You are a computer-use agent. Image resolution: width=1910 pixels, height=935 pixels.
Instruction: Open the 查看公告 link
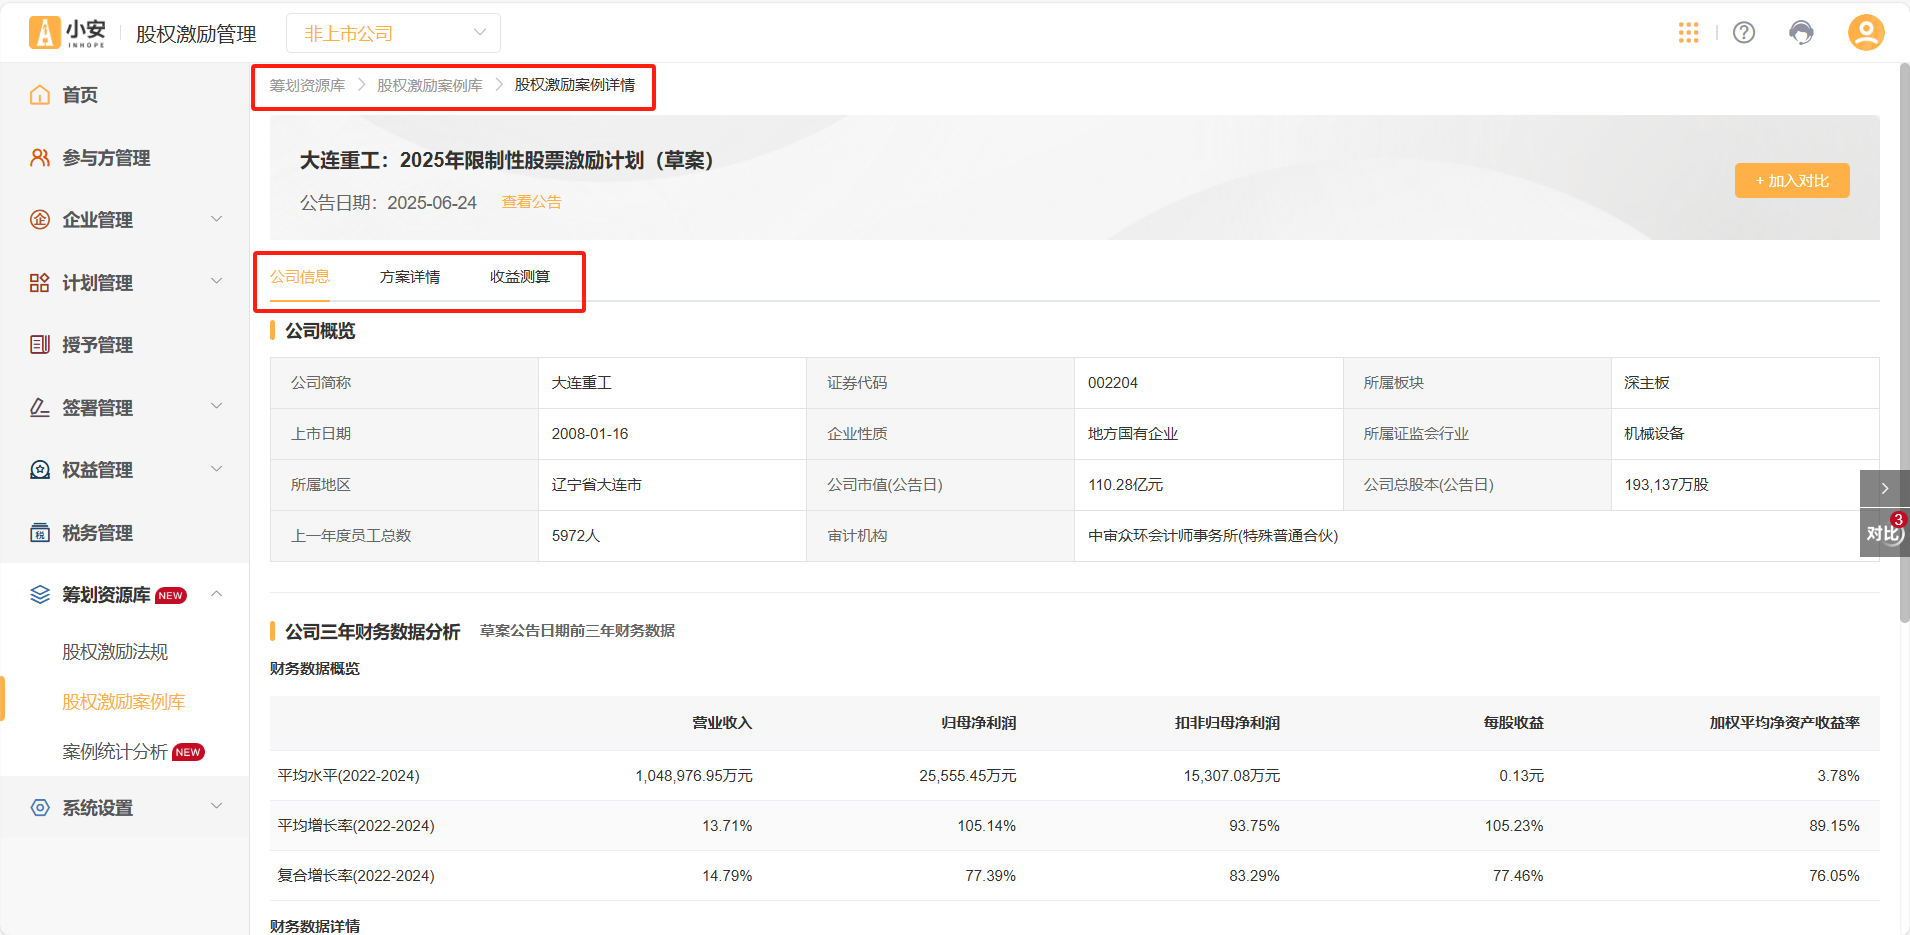click(x=531, y=202)
